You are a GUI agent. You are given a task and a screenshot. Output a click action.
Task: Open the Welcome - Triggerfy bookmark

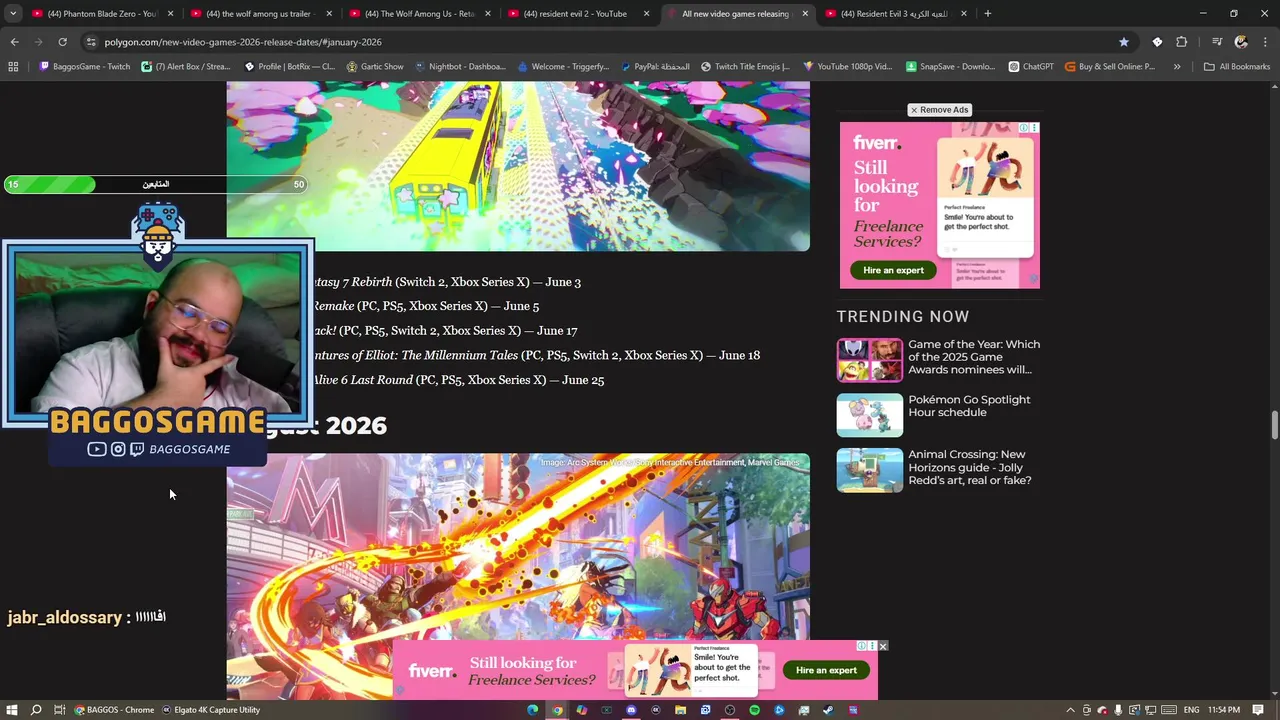(562, 67)
